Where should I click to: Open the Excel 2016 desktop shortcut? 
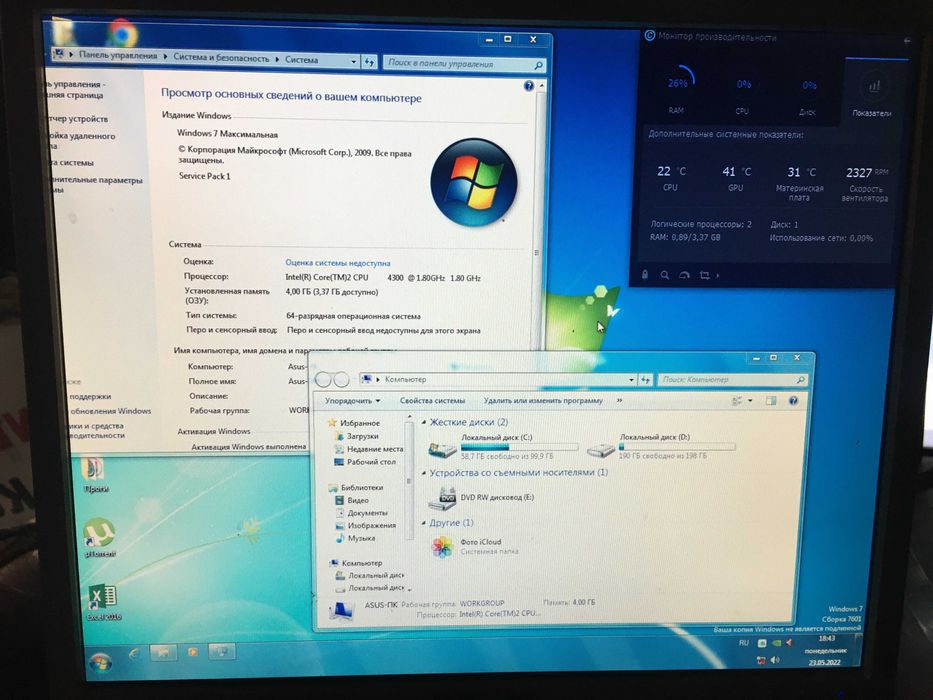(104, 602)
